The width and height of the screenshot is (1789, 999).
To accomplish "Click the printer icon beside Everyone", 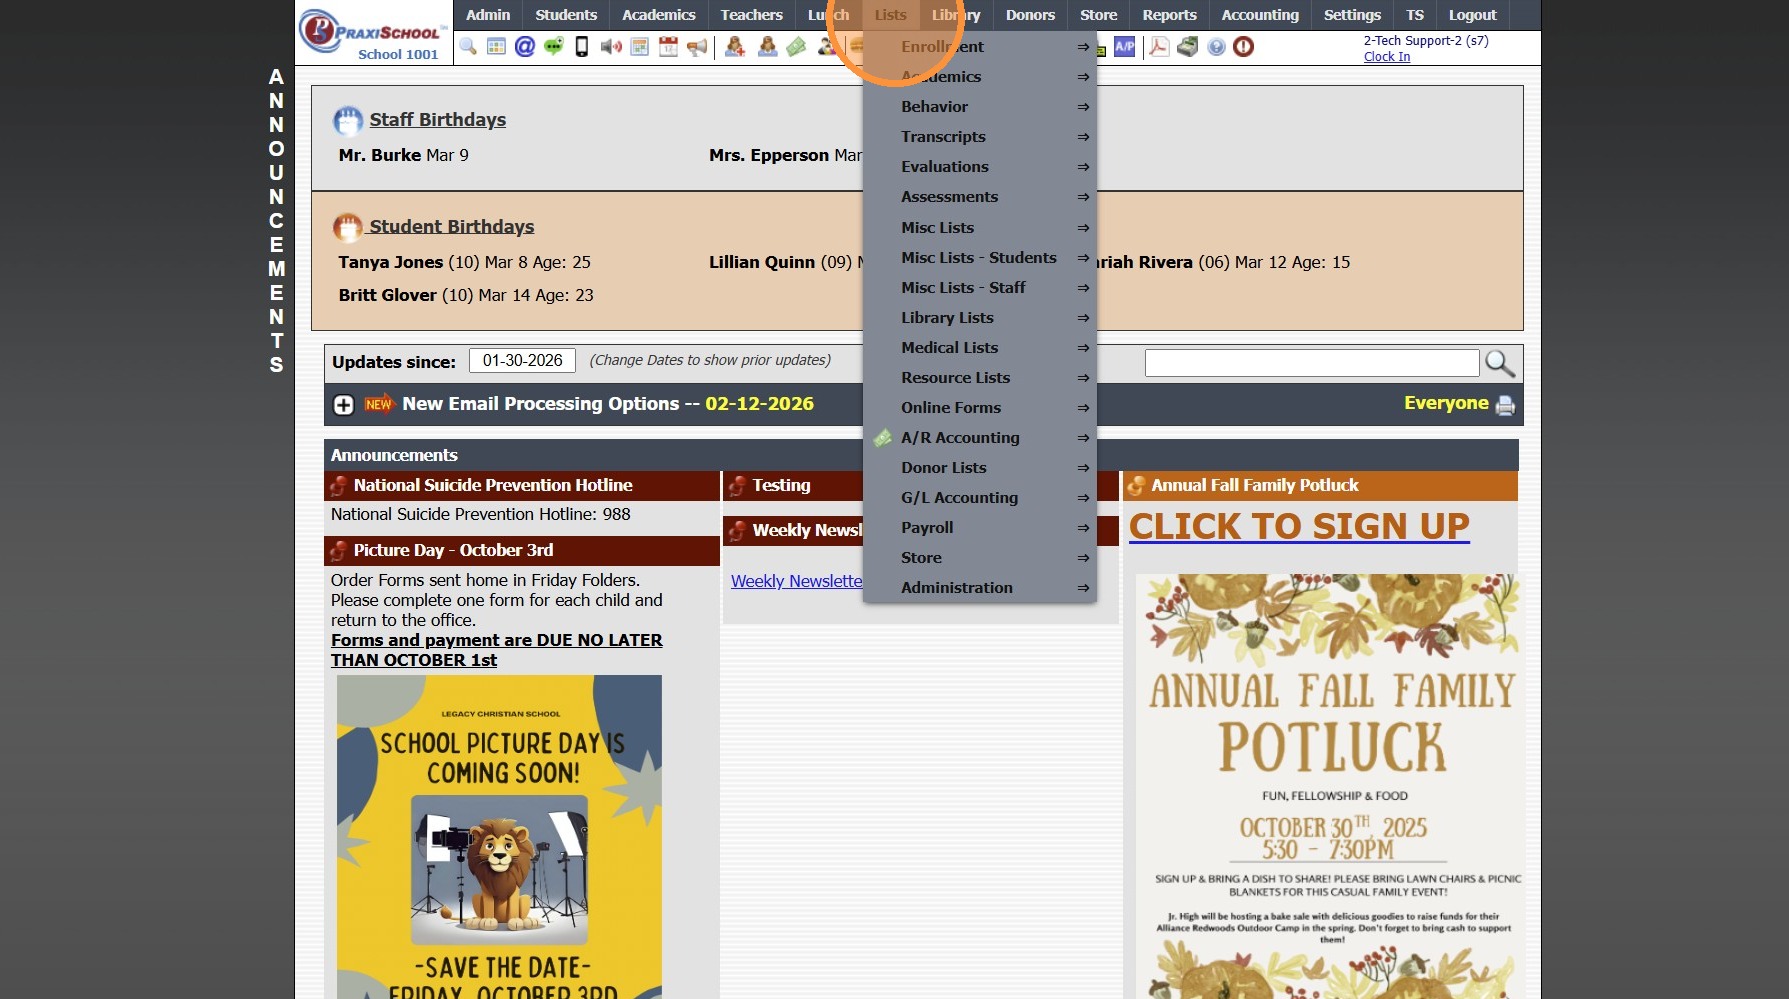I will [x=1505, y=405].
